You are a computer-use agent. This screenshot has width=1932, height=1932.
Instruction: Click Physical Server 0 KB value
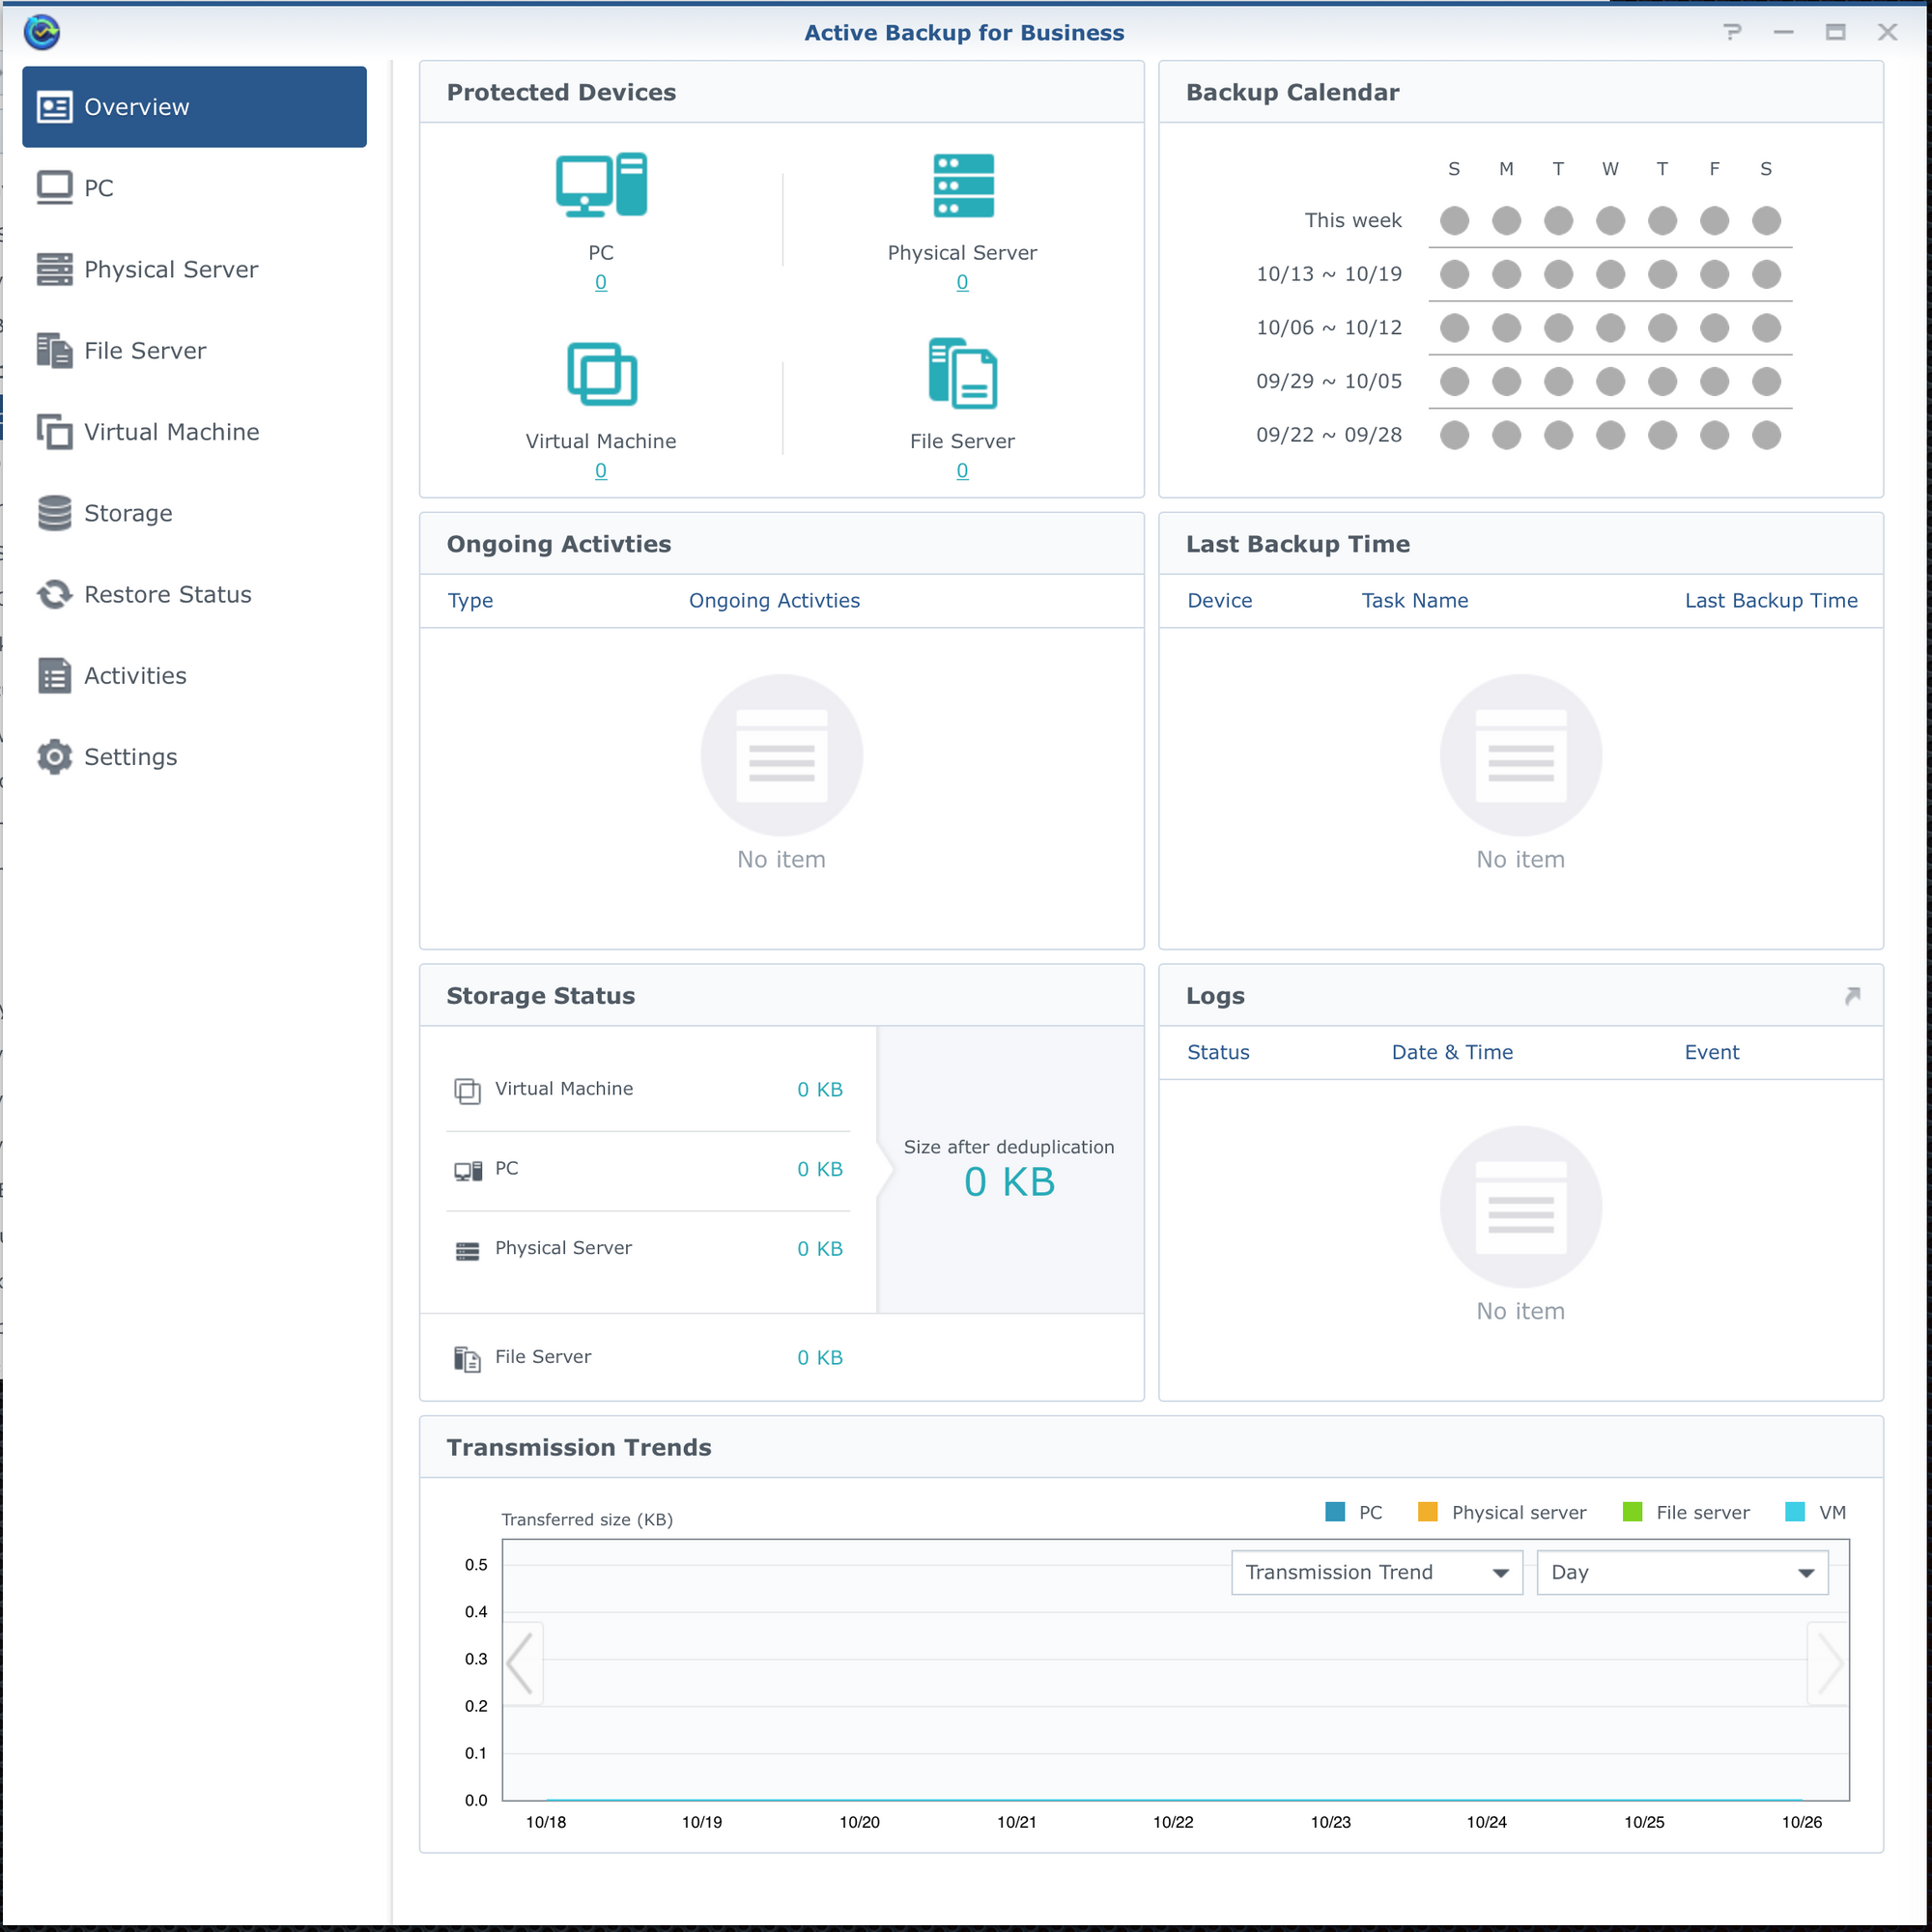point(820,1249)
